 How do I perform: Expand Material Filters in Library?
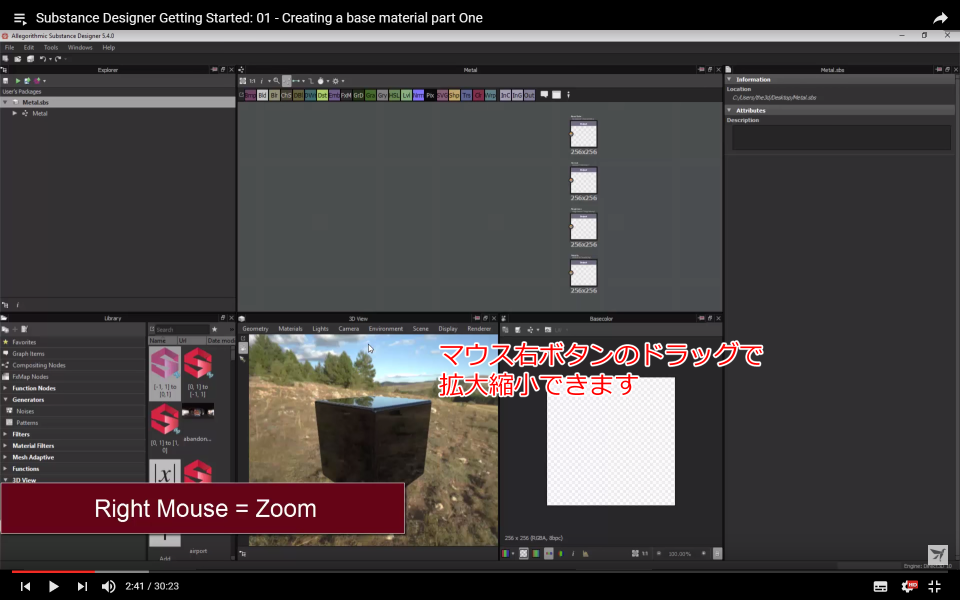coord(6,446)
